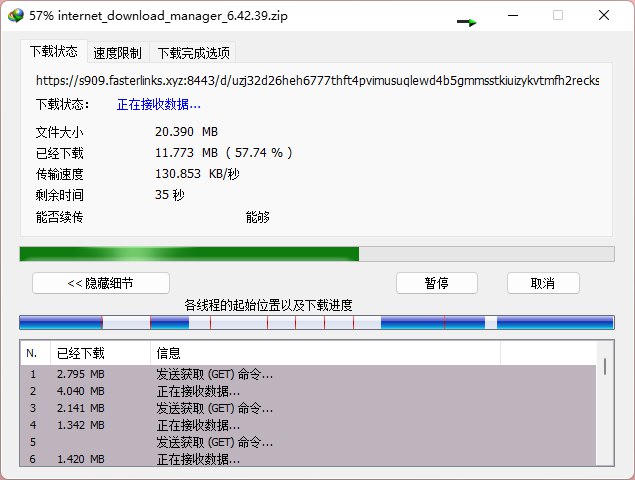Click the IDM globe icon in title bar
The width and height of the screenshot is (635, 480).
tap(16, 16)
